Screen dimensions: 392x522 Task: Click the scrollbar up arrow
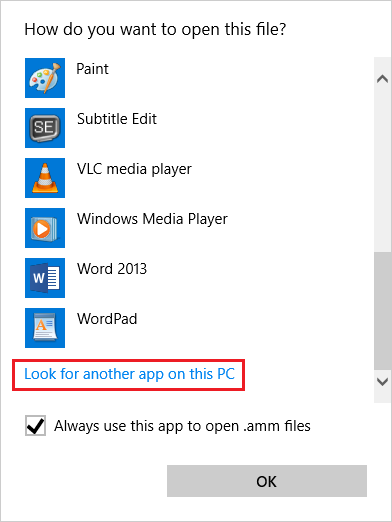click(382, 79)
